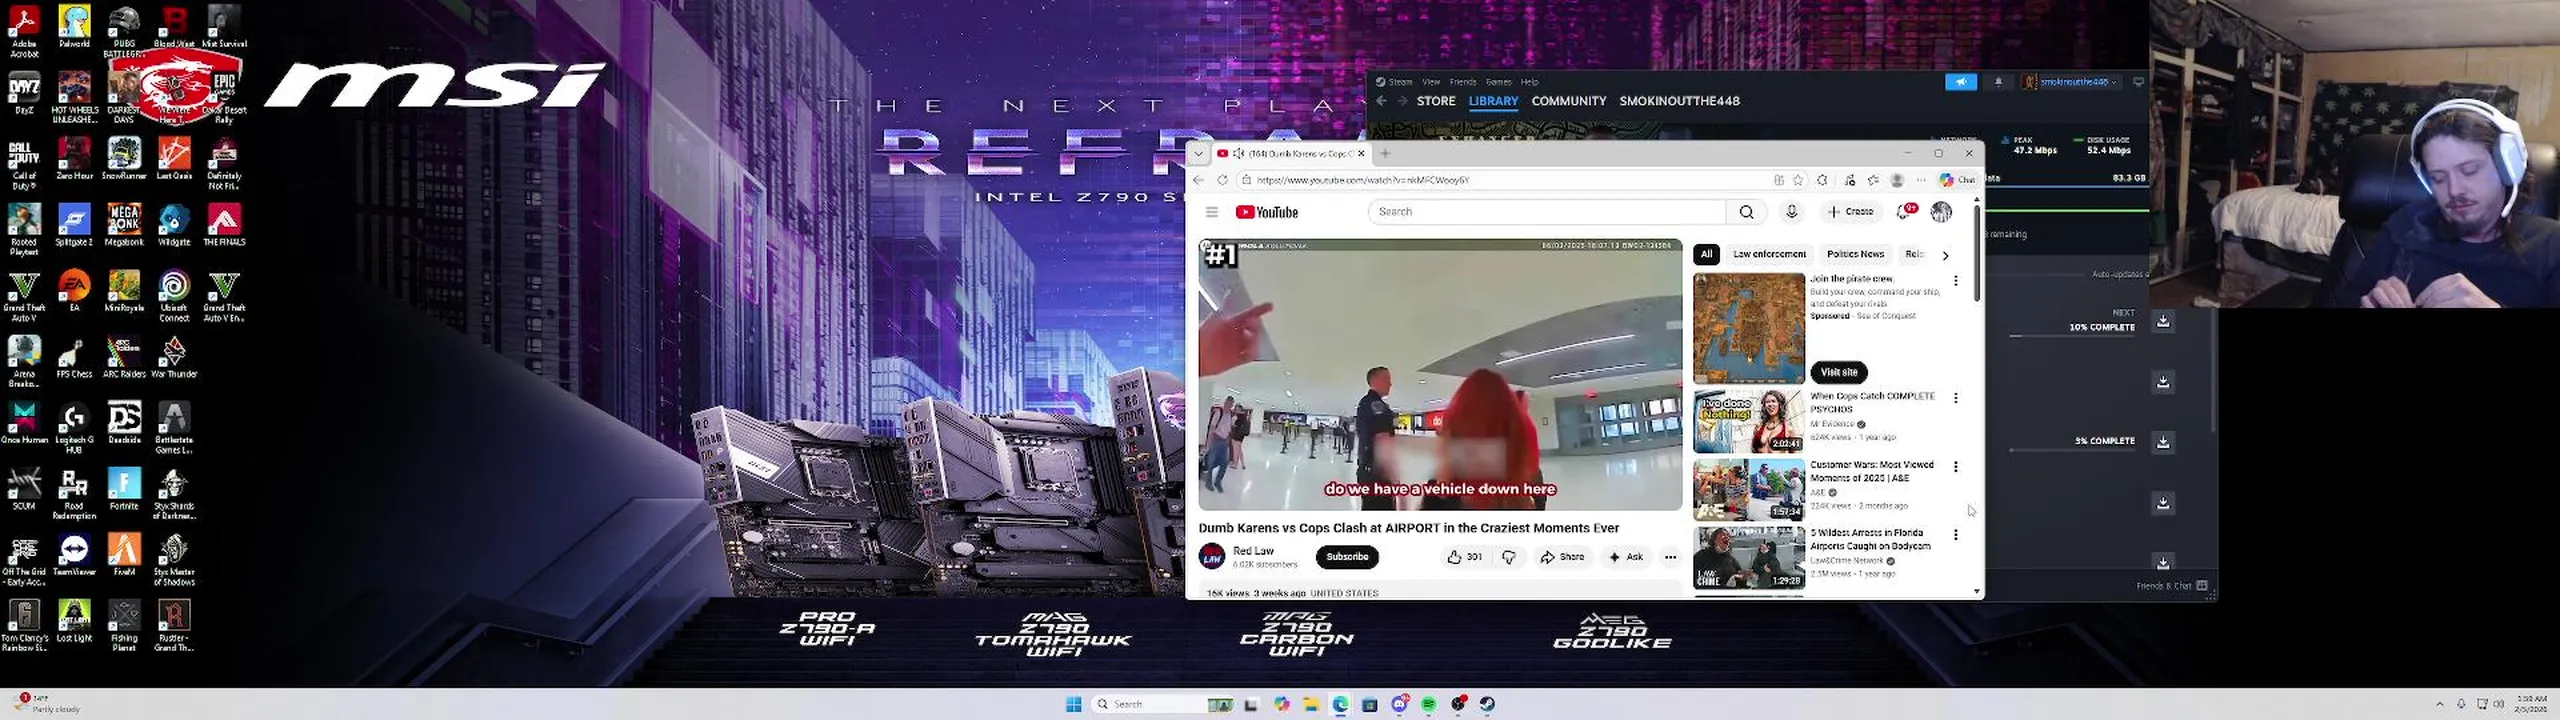Open File Explorer from the taskbar

point(1311,704)
